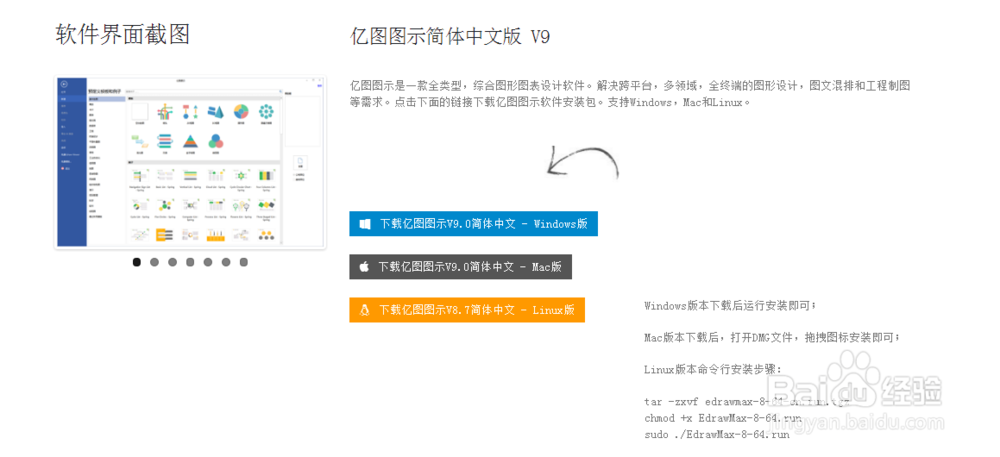
Task: Switch to the fourth carousel dot
Action: [x=190, y=262]
